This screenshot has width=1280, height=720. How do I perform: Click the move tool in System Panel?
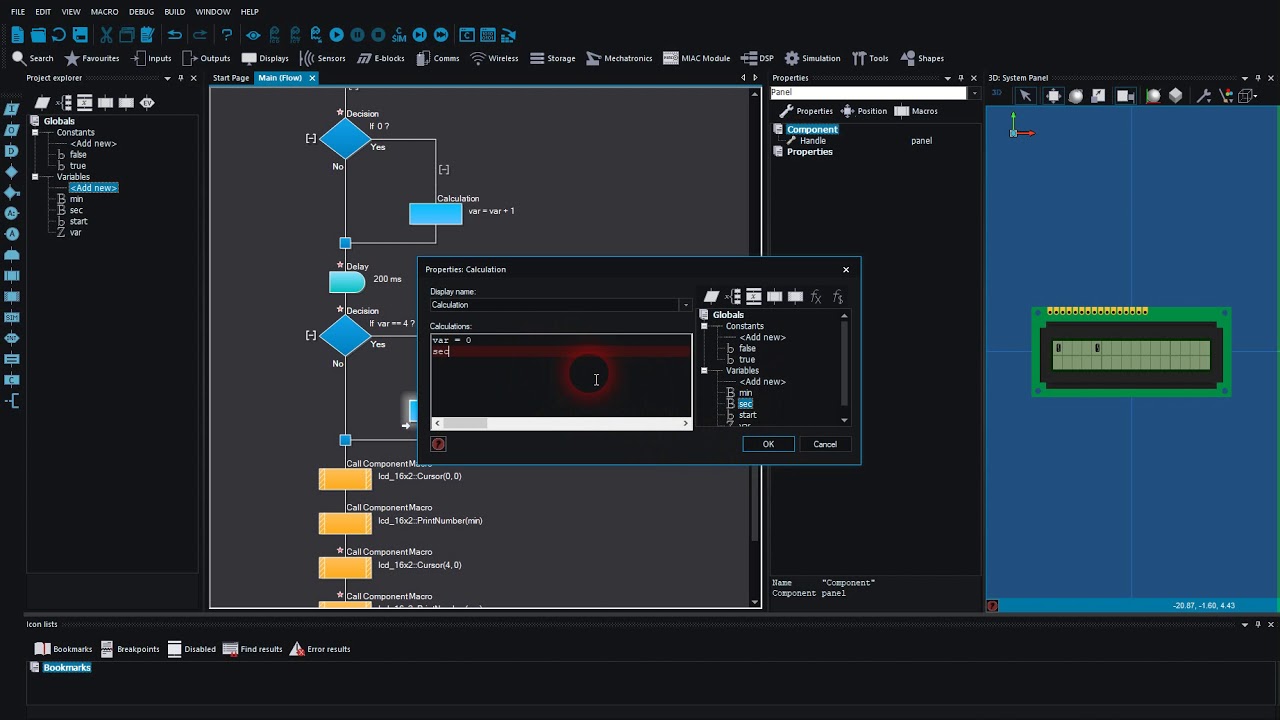click(1053, 96)
